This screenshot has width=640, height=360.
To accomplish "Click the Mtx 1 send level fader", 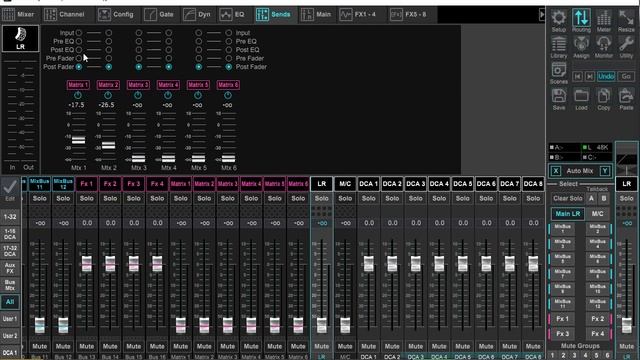I will (78, 140).
